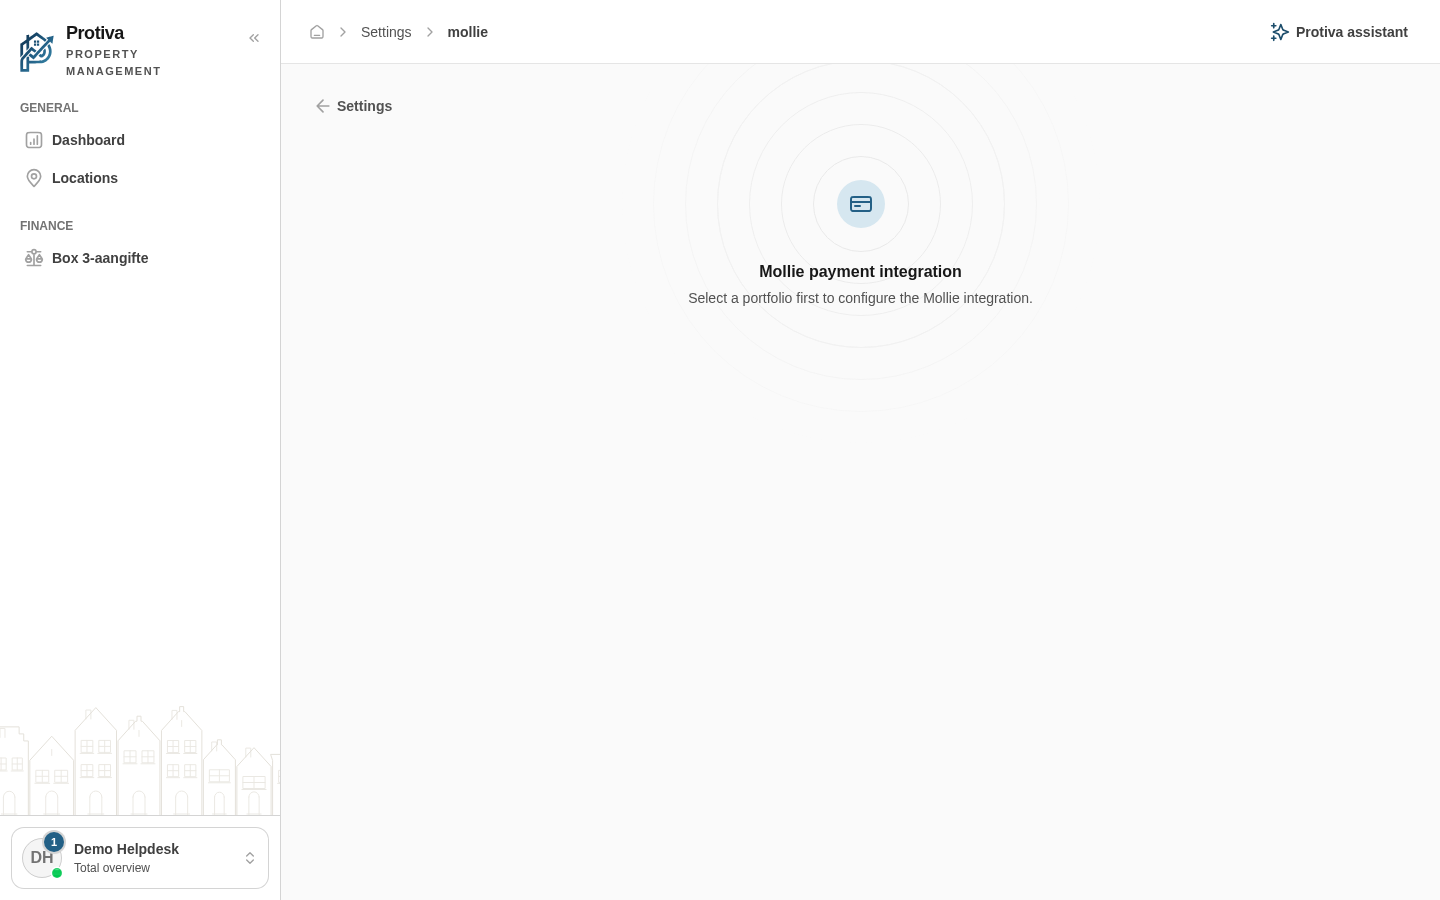Image resolution: width=1440 pixels, height=900 pixels.
Task: Click the Mollie payment integration heading
Action: tap(860, 271)
